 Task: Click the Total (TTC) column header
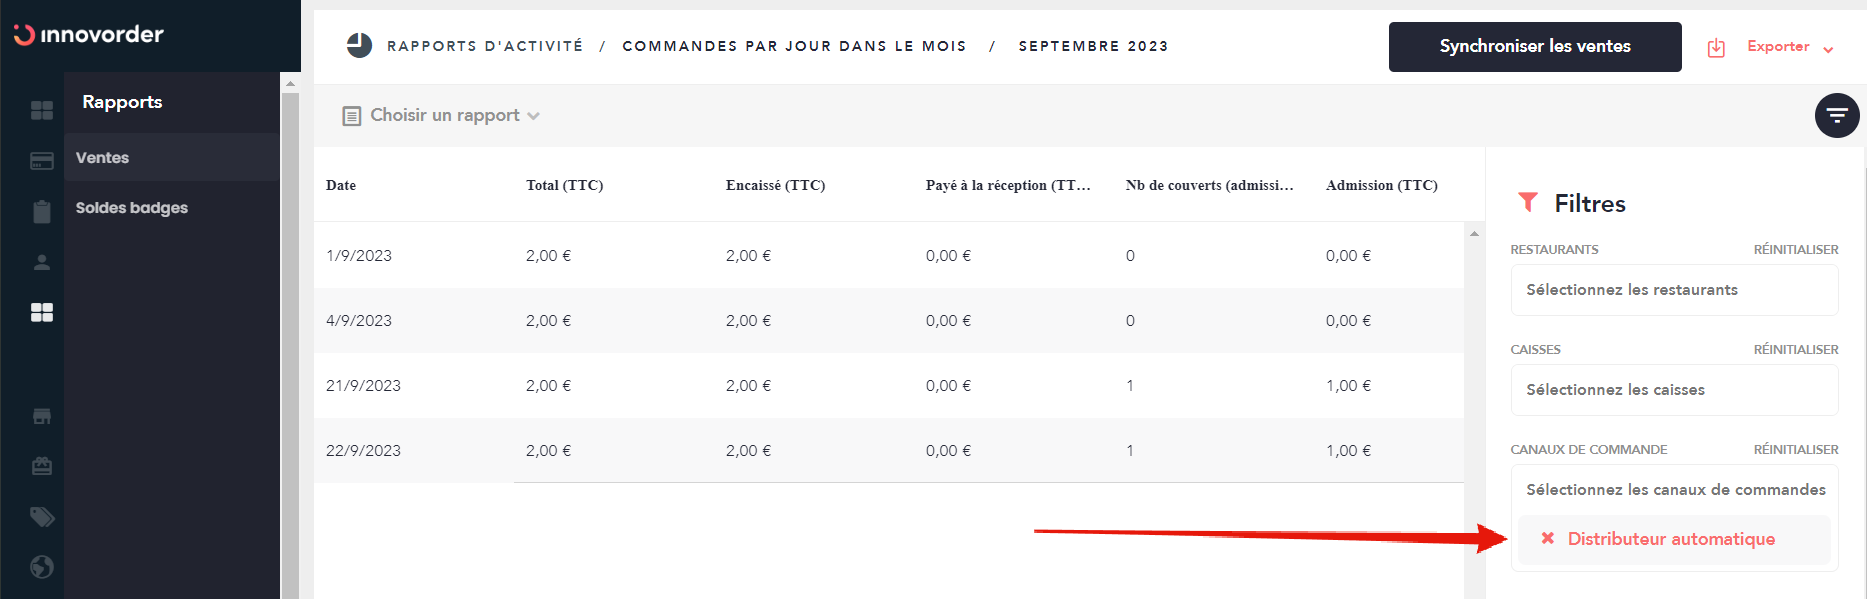point(564,185)
